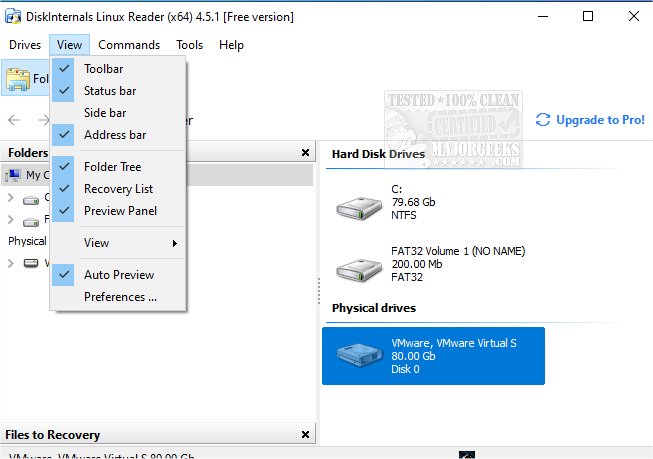This screenshot has height=459, width=653.
Task: Open the Commands menu
Action: pos(129,45)
